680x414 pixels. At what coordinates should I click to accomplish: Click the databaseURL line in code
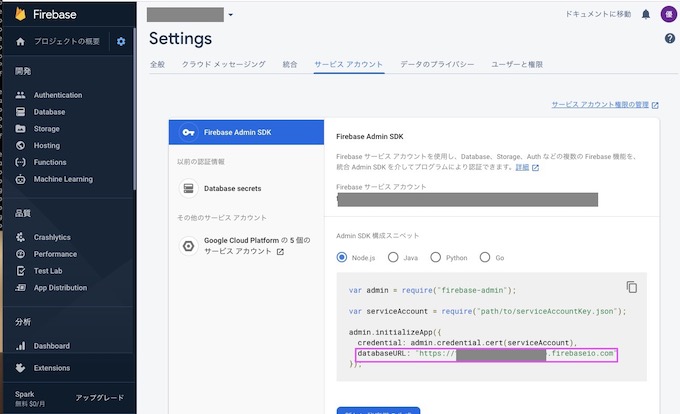[486, 354]
